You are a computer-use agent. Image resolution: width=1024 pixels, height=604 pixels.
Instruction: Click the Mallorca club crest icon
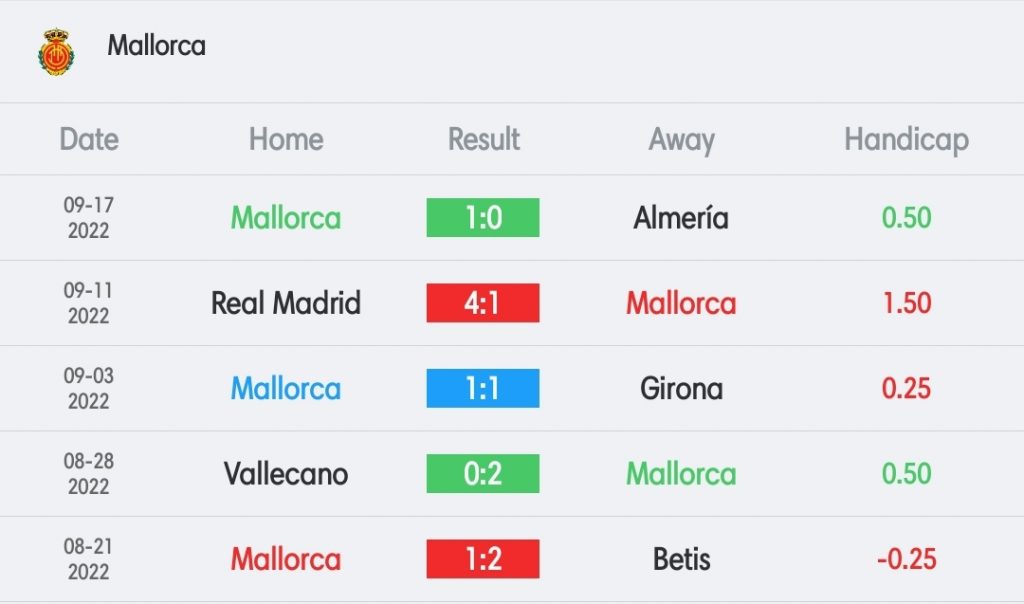tap(56, 52)
